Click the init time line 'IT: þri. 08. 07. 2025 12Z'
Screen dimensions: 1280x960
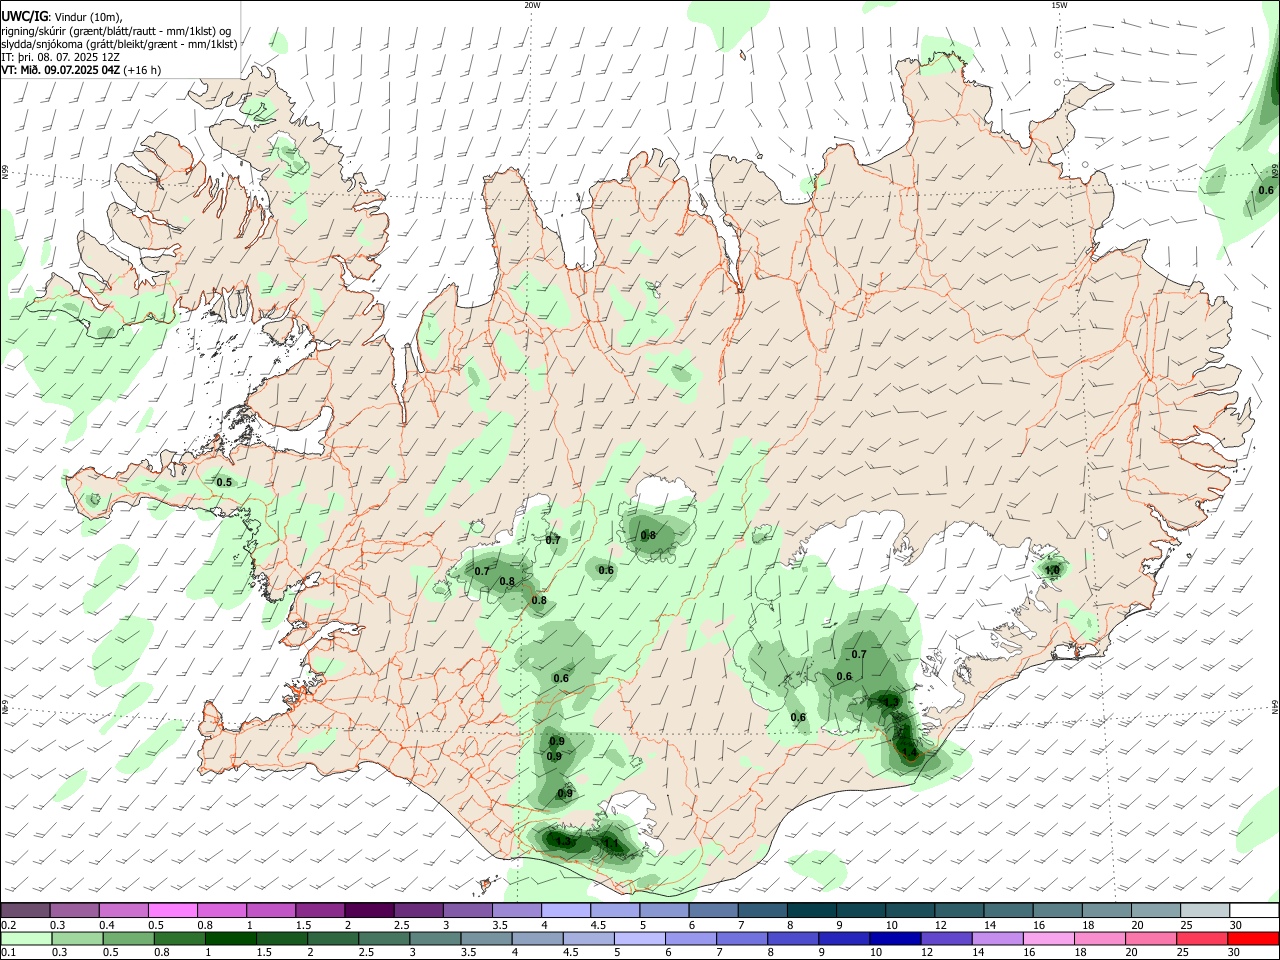point(61,57)
